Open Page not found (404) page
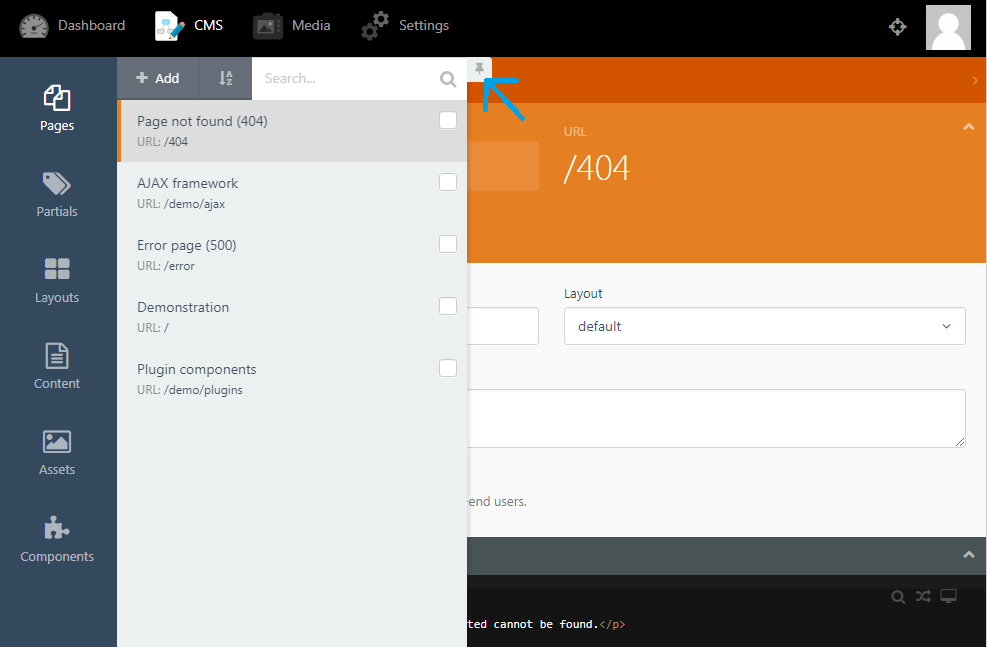 (x=292, y=131)
